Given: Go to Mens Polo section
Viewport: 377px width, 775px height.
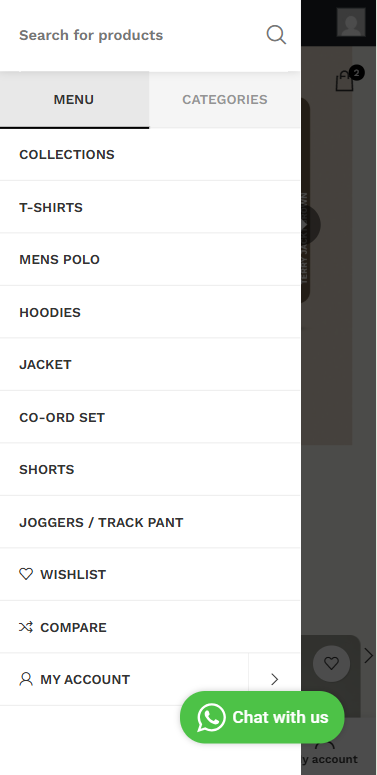Looking at the screenshot, I should pos(150,259).
